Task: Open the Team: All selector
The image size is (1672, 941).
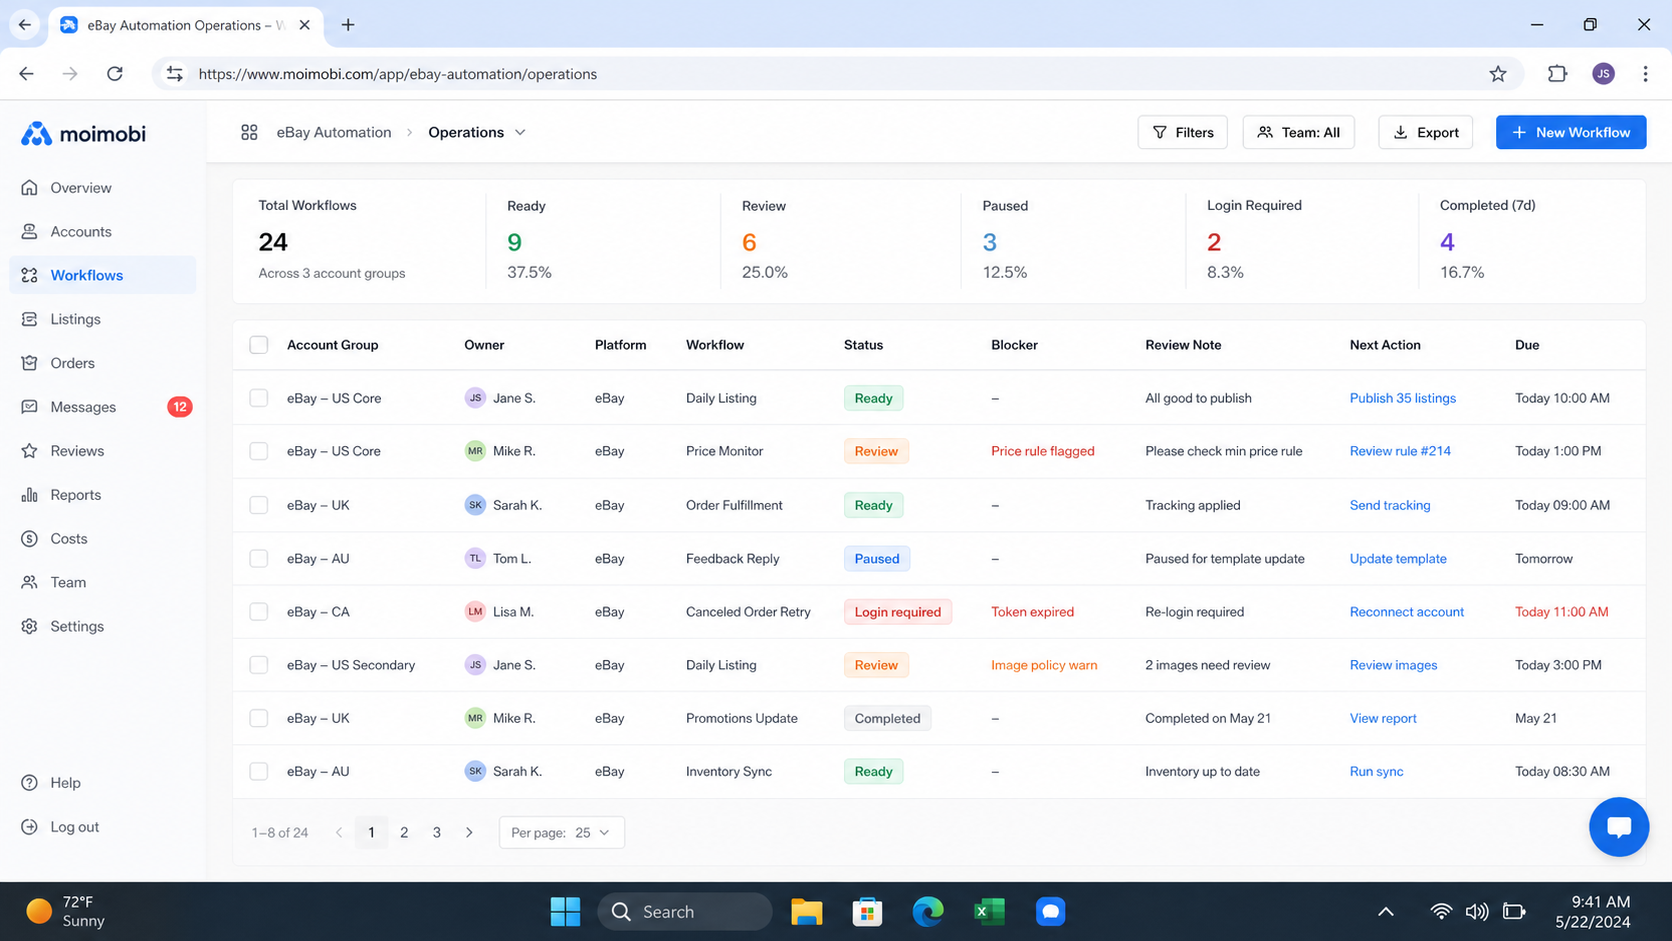Action: tap(1298, 132)
